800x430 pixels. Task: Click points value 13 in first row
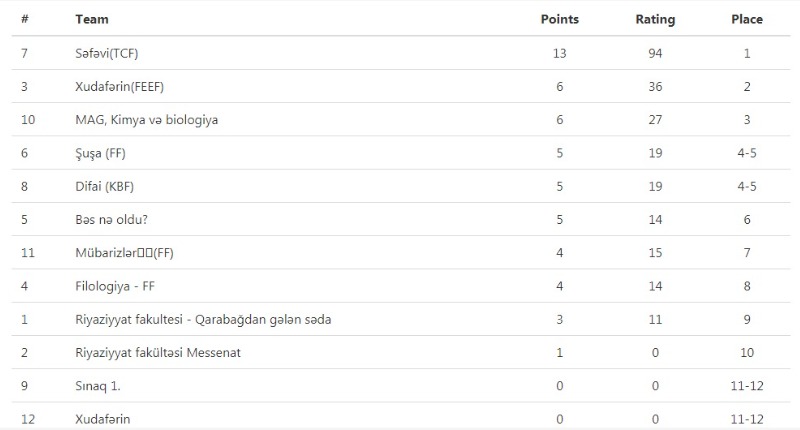(x=559, y=53)
